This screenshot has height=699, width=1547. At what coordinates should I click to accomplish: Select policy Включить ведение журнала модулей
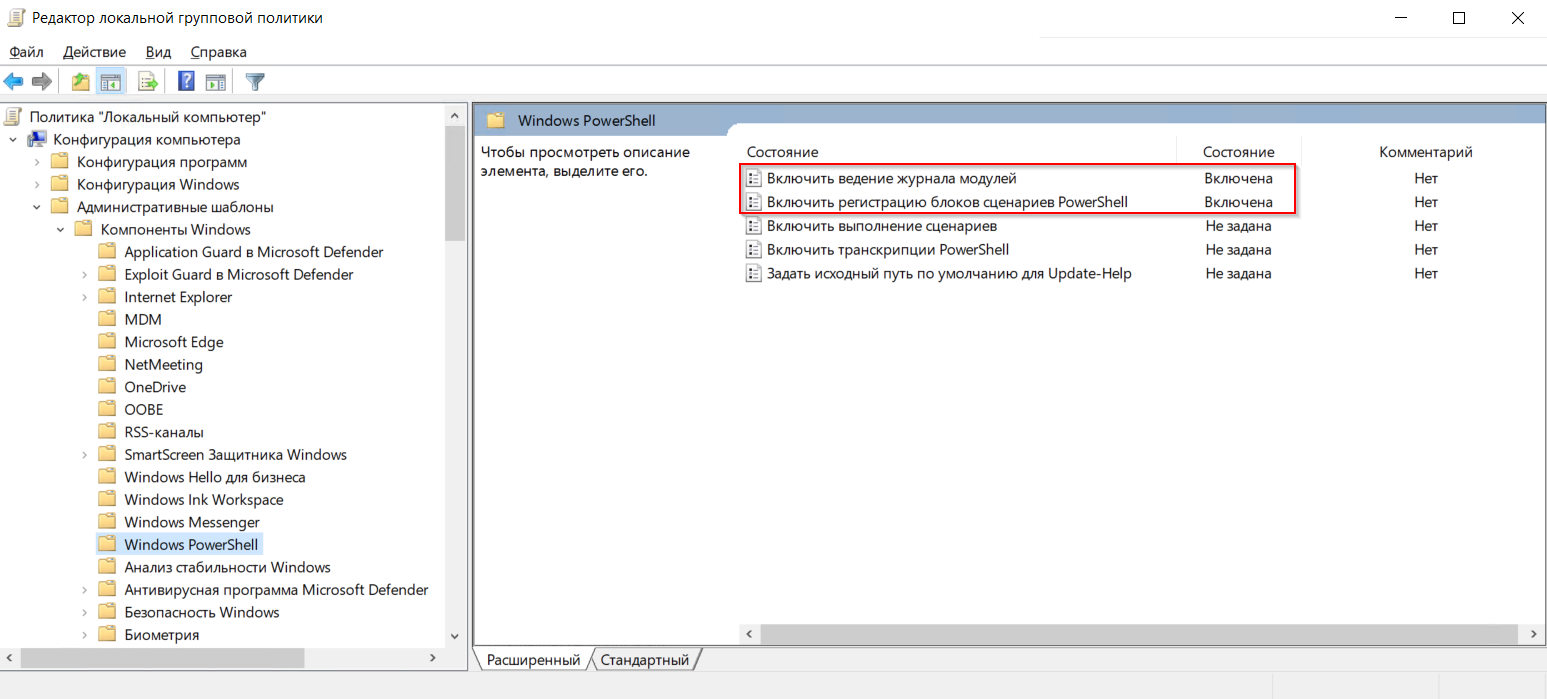891,179
